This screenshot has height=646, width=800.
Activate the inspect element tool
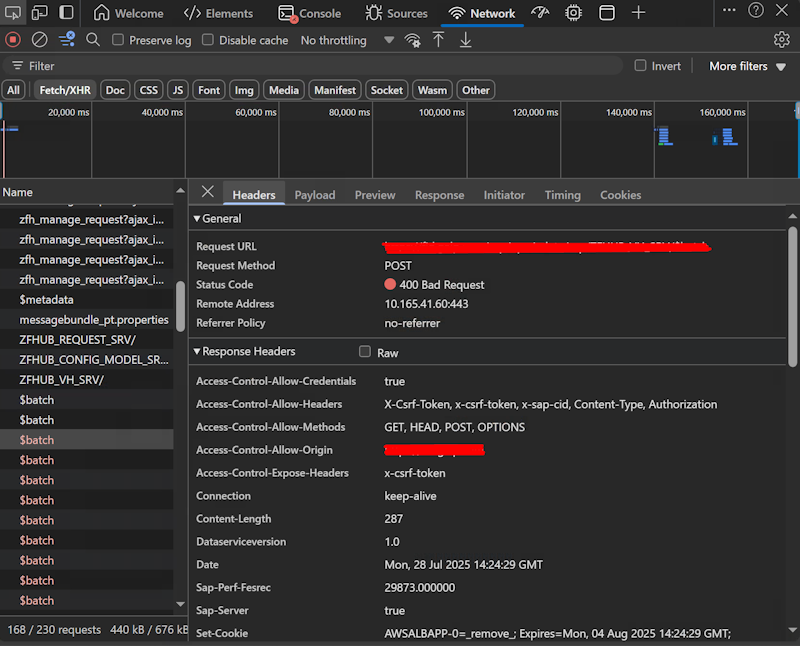pos(13,13)
